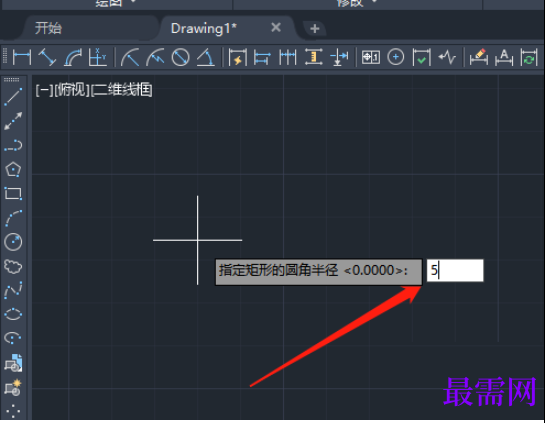Click the Linear dimension icon
The image size is (555, 423).
(x=22, y=57)
